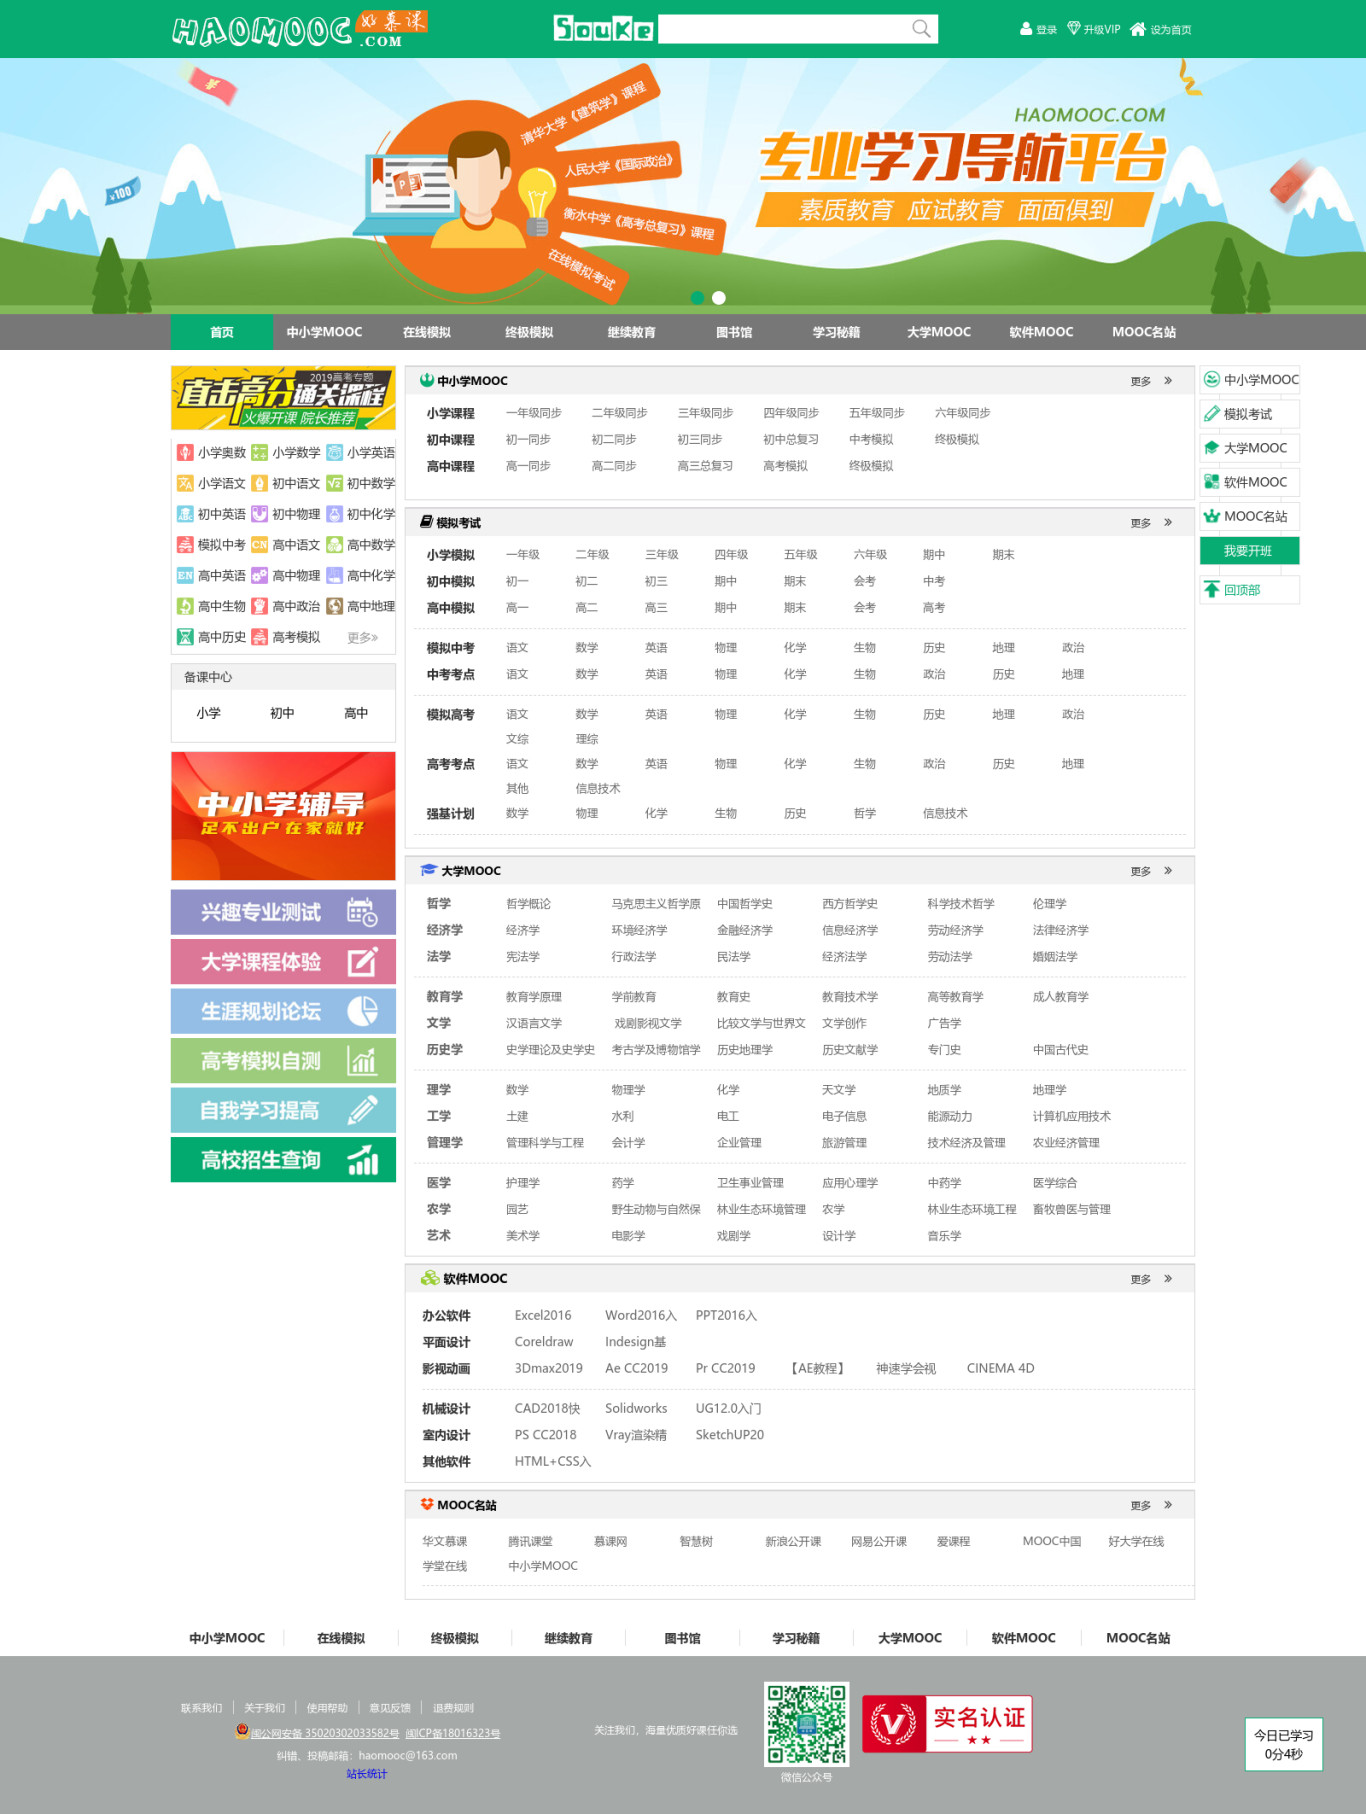Click the 大学课程体验 banner button
1366x1814 pixels.
[x=283, y=962]
